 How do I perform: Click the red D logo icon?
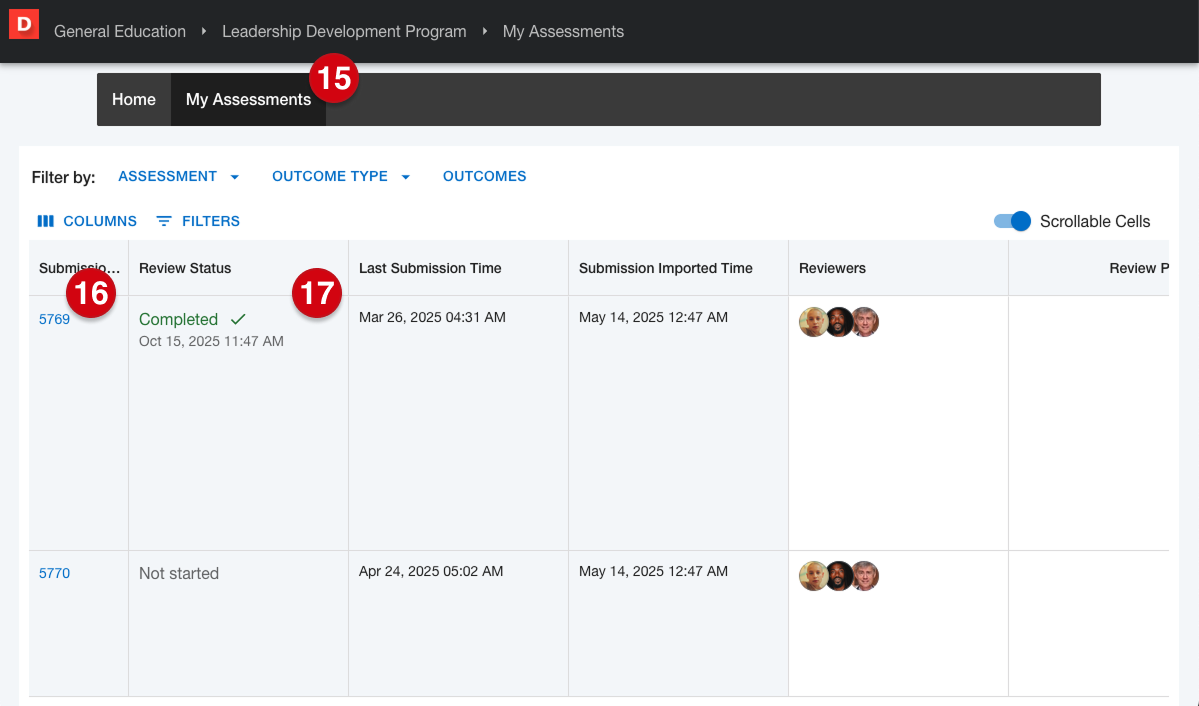(24, 24)
